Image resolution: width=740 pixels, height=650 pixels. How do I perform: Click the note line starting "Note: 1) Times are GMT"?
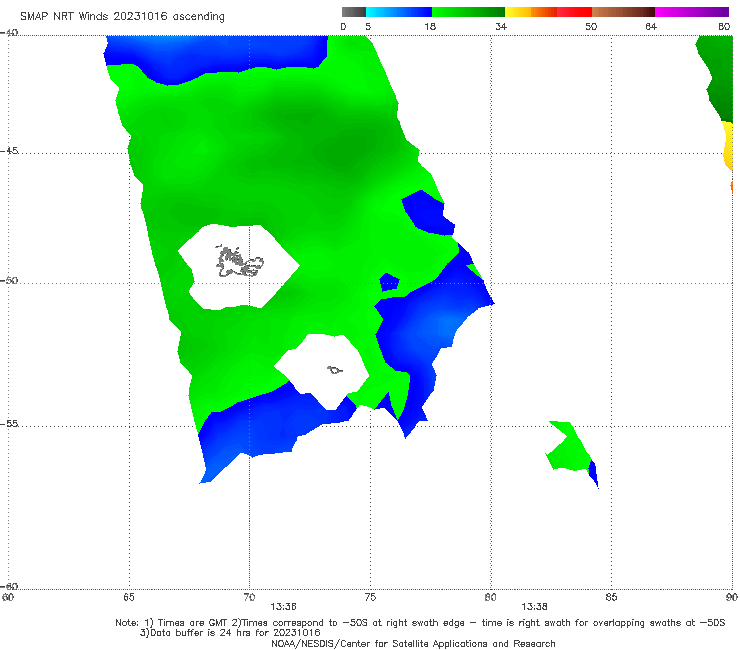(x=420, y=623)
